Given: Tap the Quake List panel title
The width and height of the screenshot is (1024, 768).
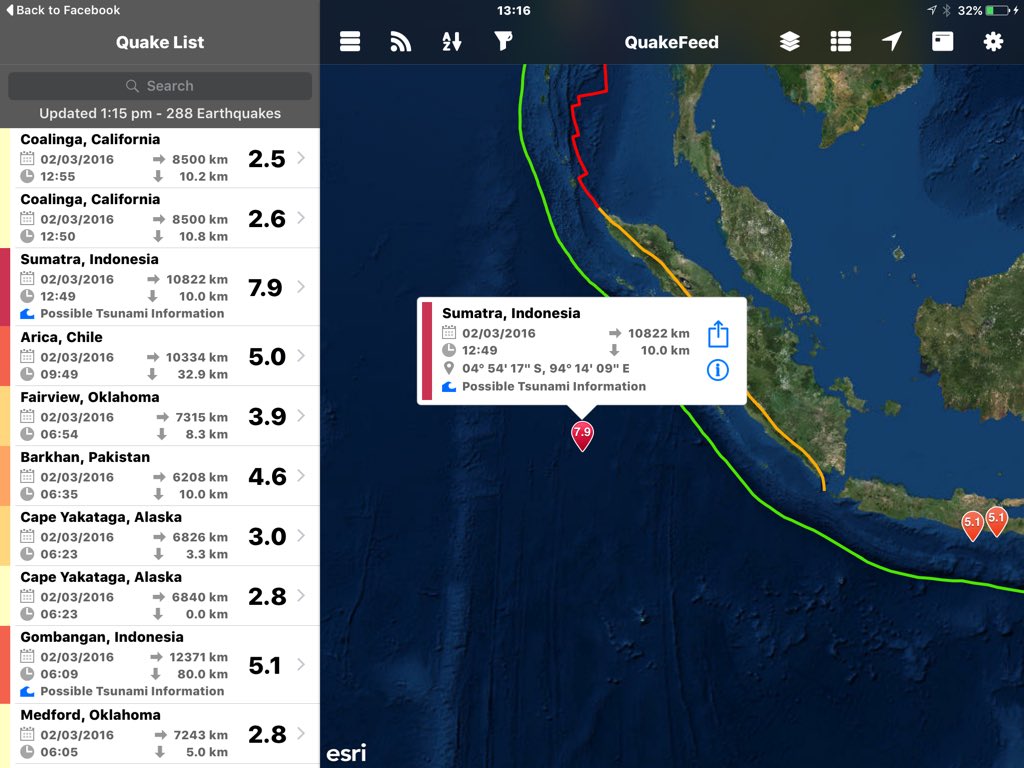Looking at the screenshot, I should 160,42.
